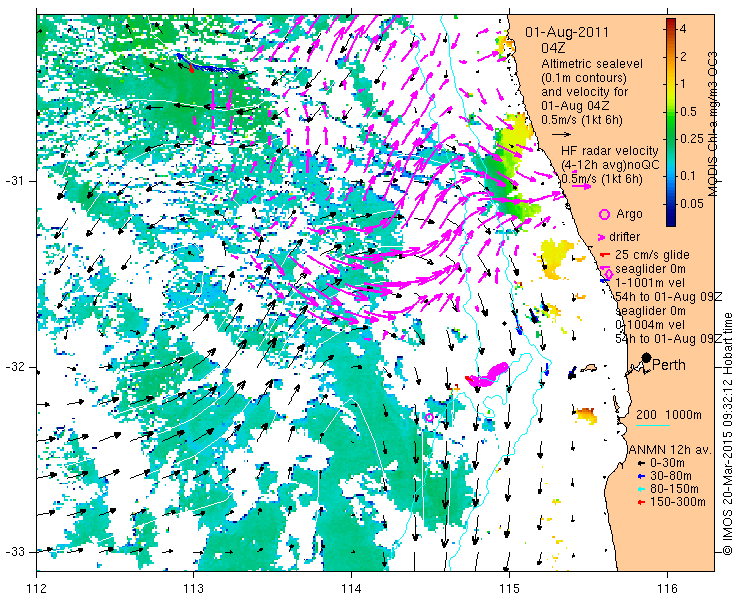The height and width of the screenshot is (600, 740).
Task: Click the colorbar value 0.05
Action: coord(691,203)
